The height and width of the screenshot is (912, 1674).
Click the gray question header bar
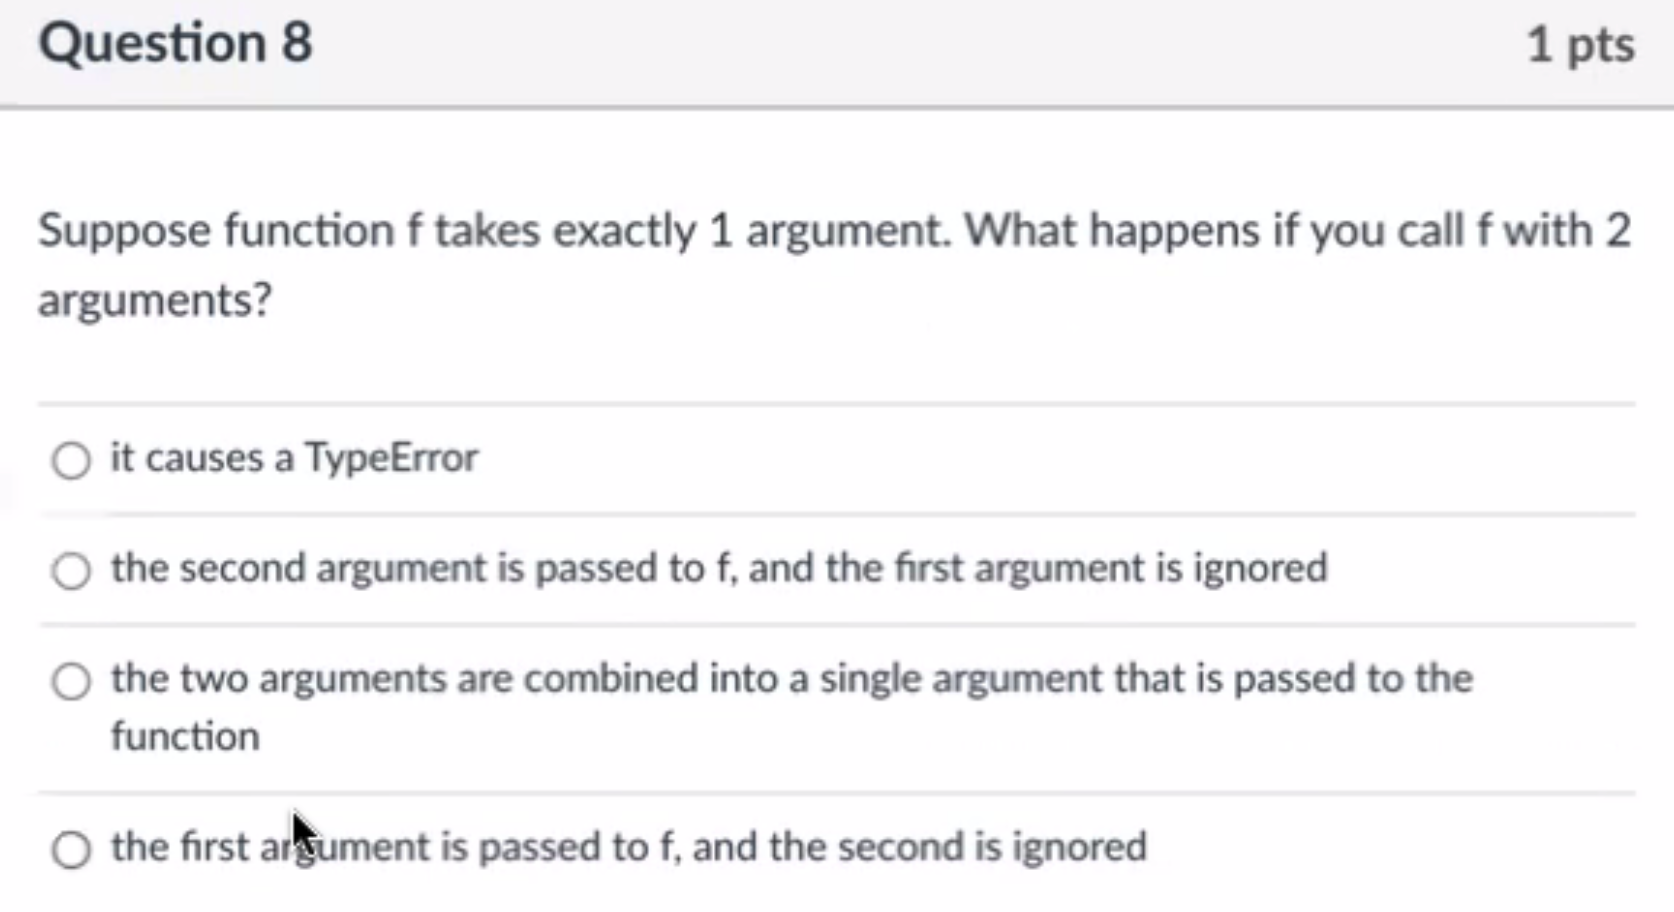837,52
